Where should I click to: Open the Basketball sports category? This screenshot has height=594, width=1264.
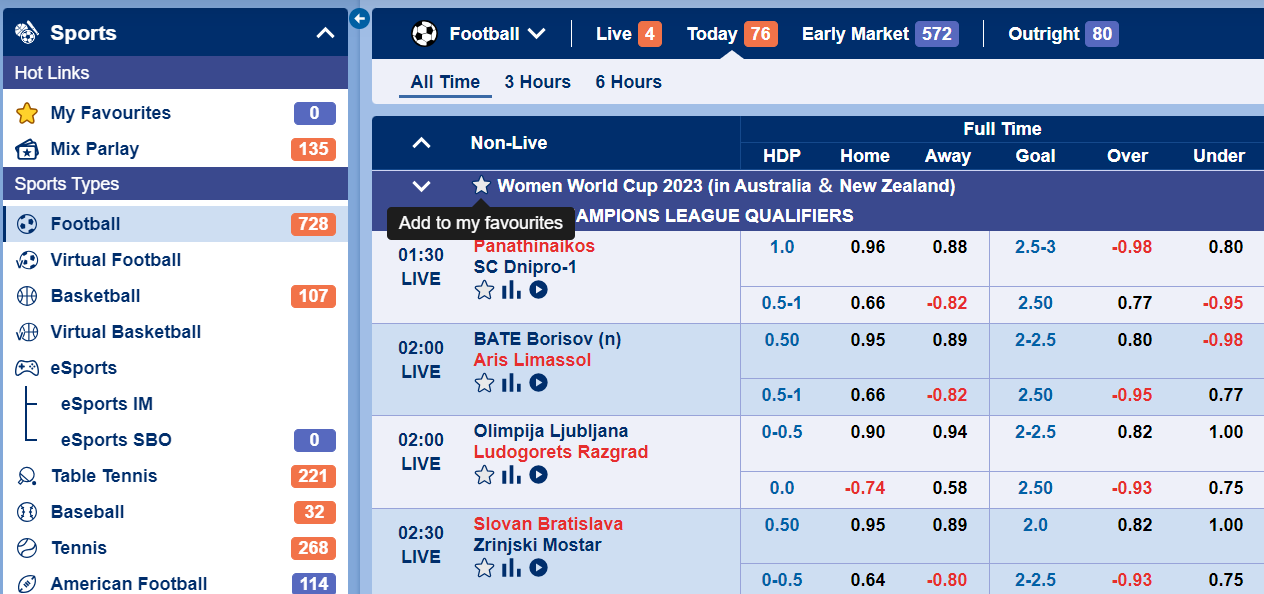coord(95,296)
